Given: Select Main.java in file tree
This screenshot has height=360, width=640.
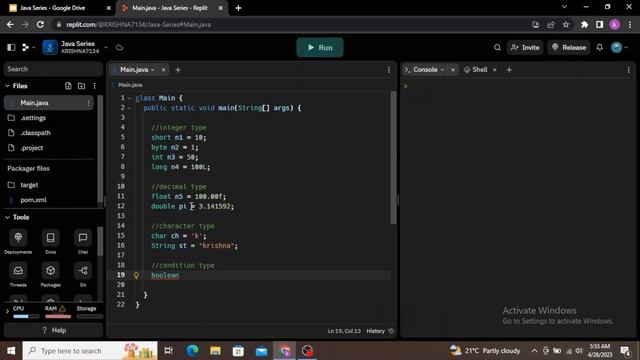Looking at the screenshot, I should click(x=49, y=103).
